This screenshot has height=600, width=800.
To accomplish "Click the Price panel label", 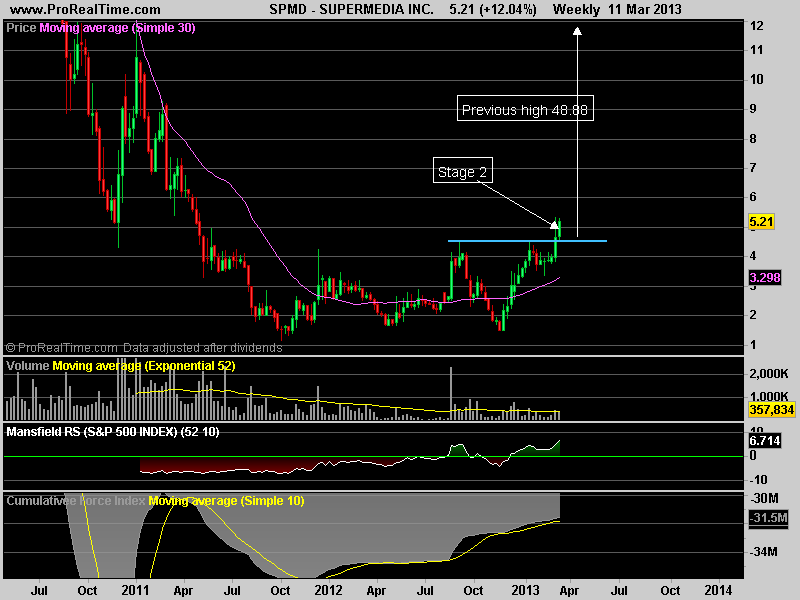I will click(x=21, y=28).
